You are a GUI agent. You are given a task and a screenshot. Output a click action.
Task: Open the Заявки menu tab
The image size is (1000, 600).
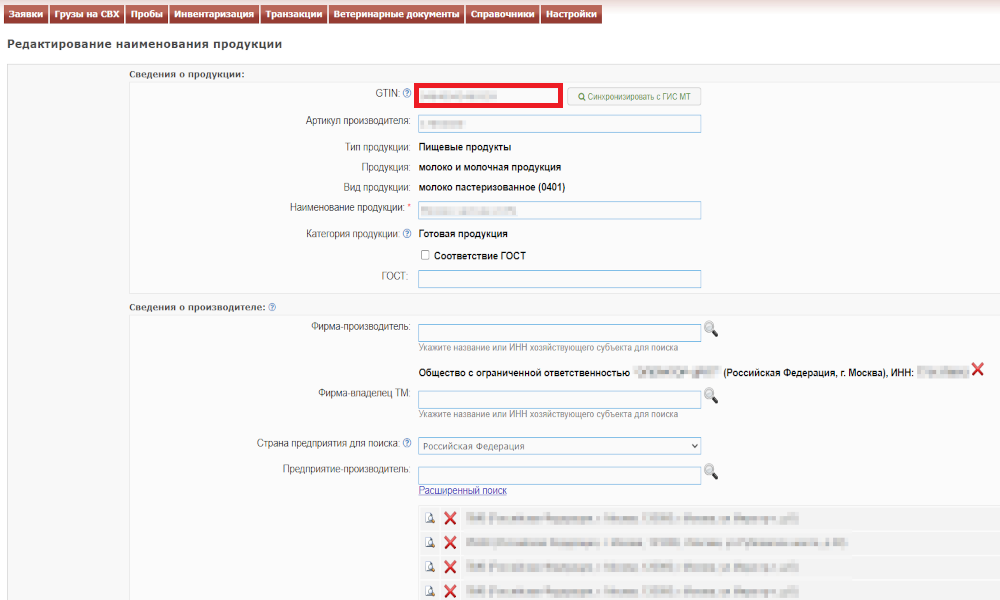(26, 14)
